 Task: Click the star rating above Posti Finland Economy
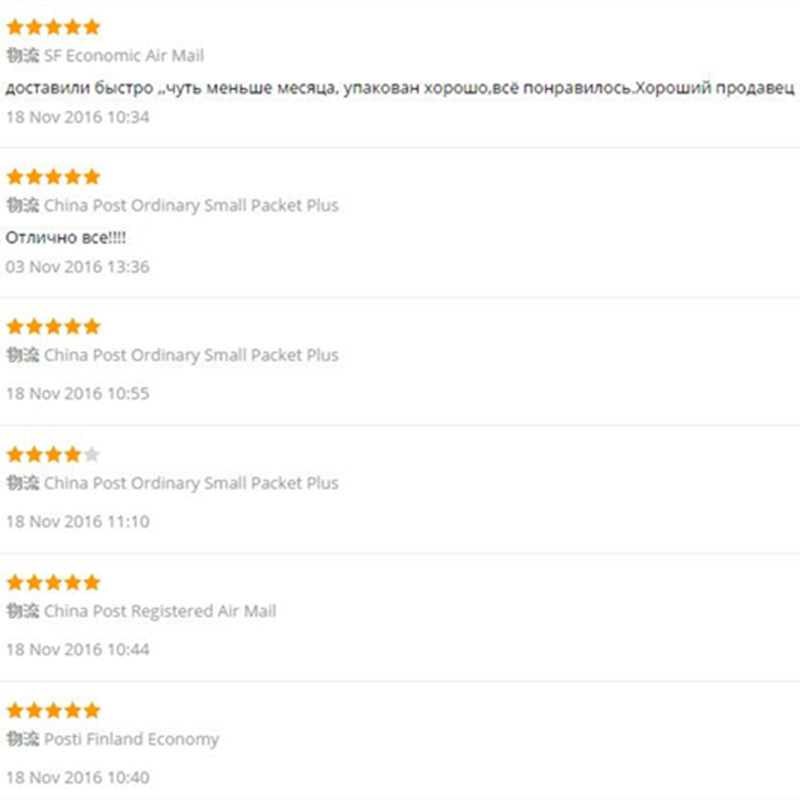click(x=53, y=711)
